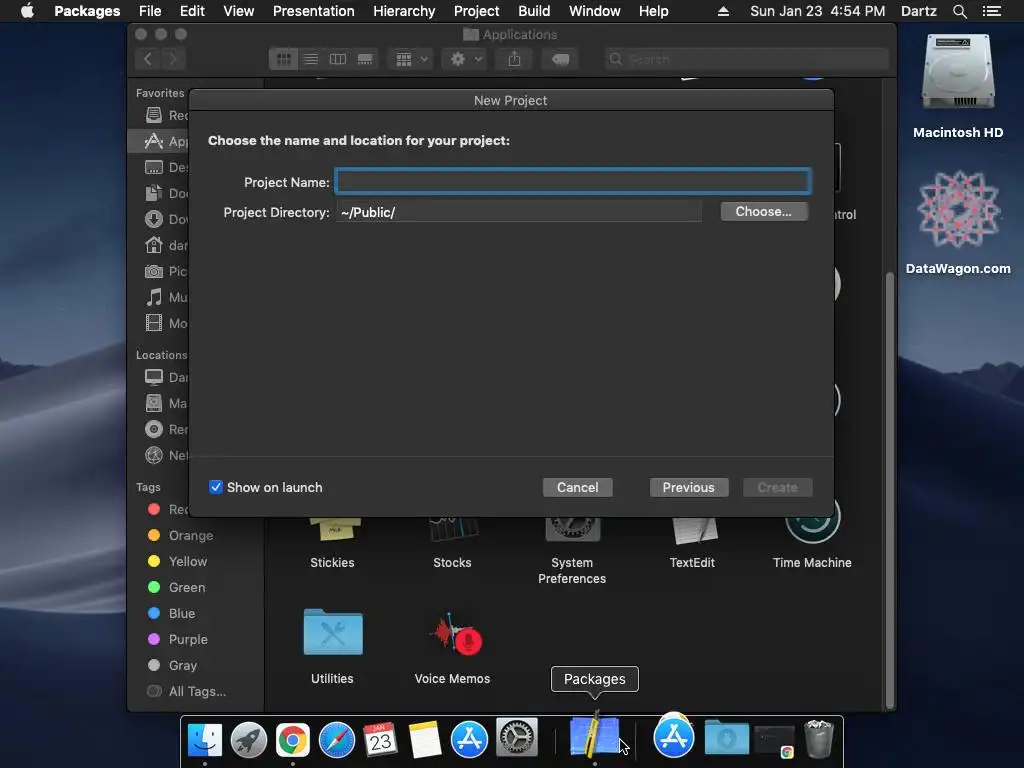This screenshot has height=768, width=1024.
Task: Toggle the Show on launch checkbox
Action: coord(216,487)
